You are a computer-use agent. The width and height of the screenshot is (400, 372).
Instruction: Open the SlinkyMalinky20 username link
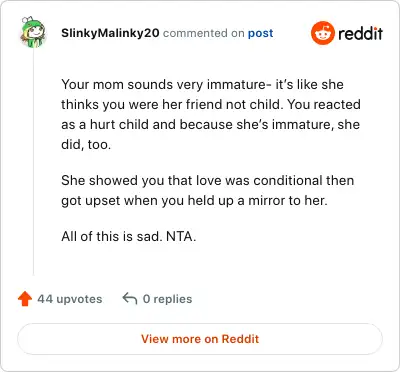(x=110, y=33)
